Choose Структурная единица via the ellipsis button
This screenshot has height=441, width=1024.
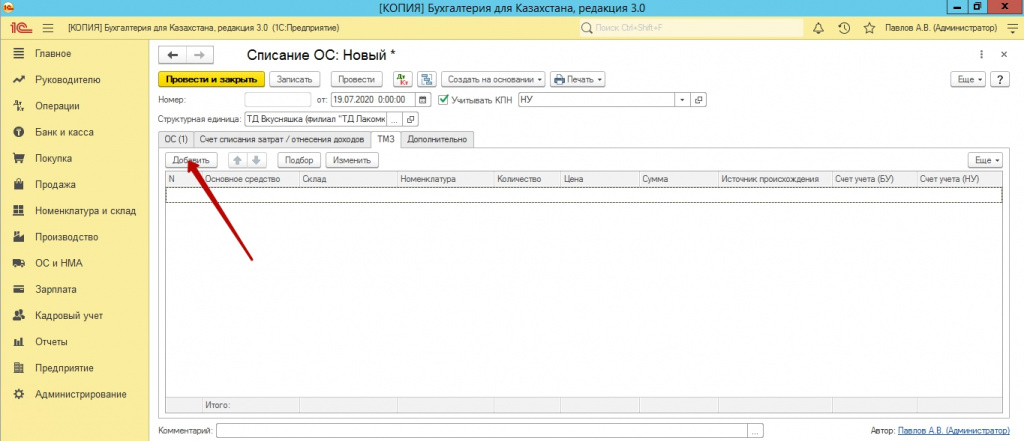(x=395, y=120)
